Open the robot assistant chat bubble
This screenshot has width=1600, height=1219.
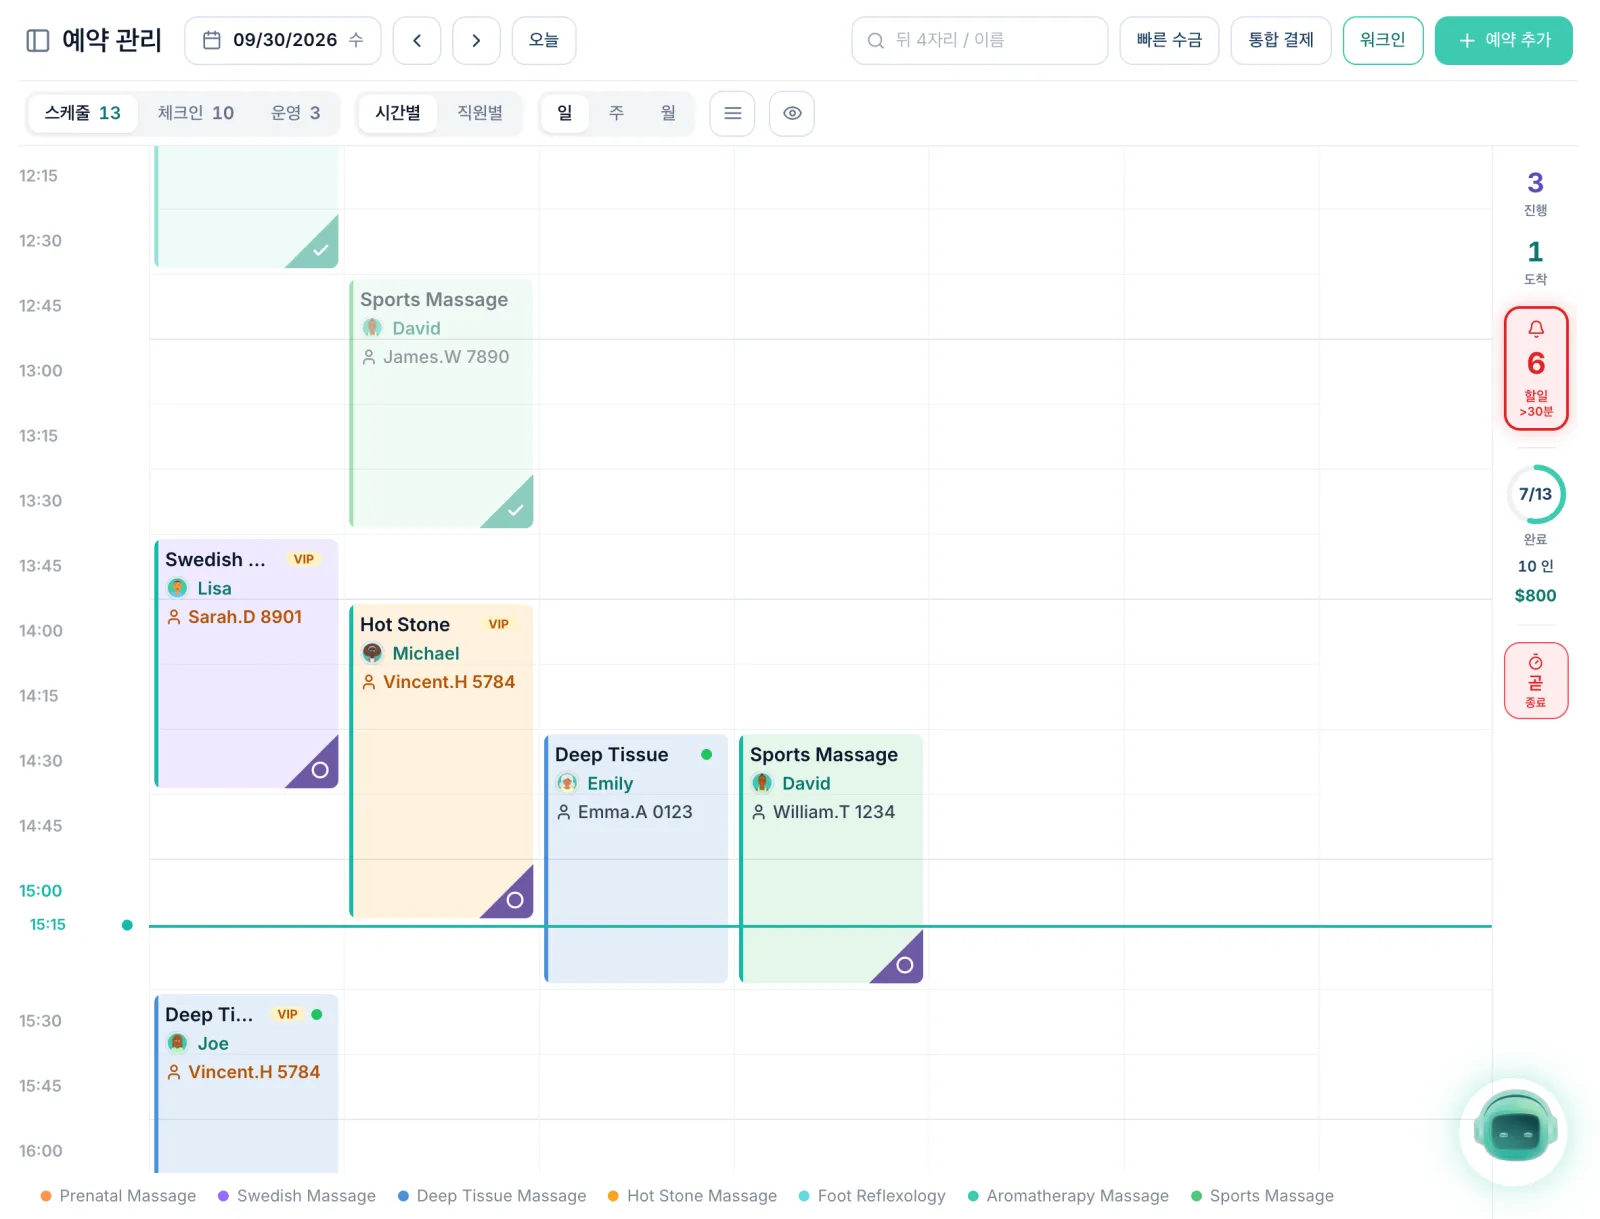[1515, 1132]
